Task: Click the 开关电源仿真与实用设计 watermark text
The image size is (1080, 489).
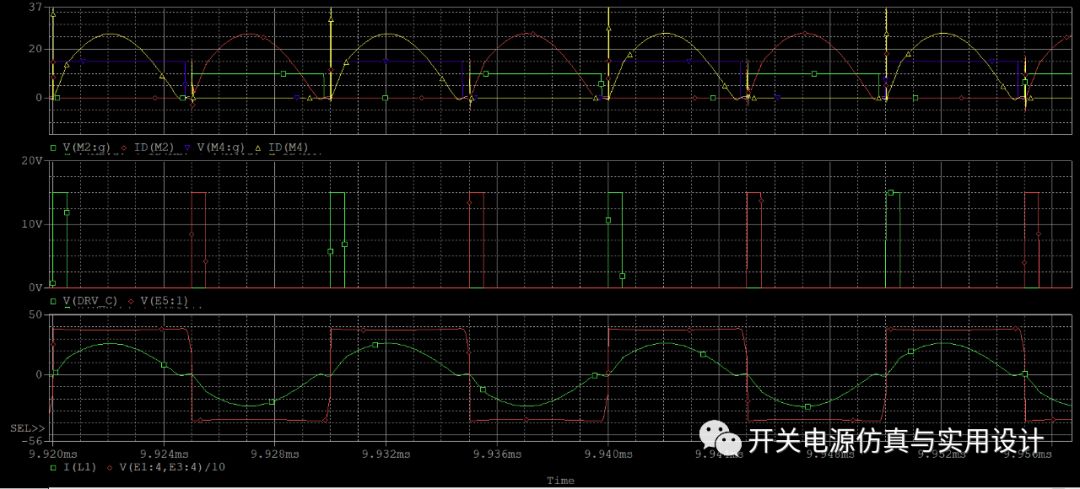Action: tap(896, 439)
